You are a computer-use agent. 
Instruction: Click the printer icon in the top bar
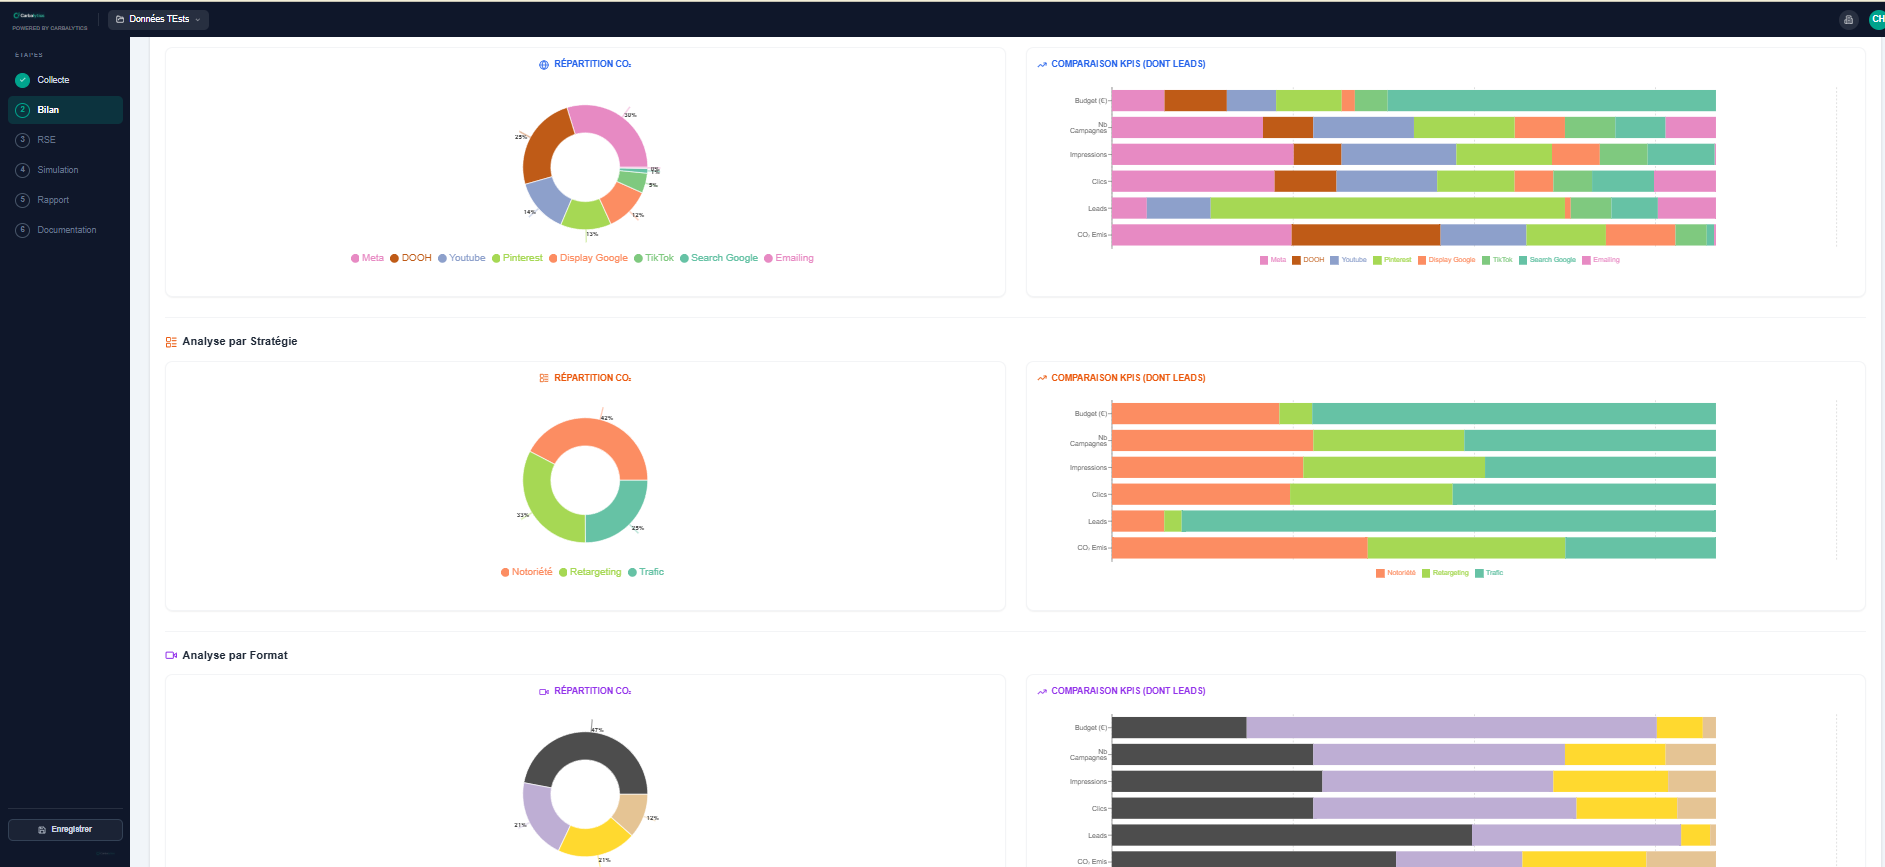coord(1848,20)
